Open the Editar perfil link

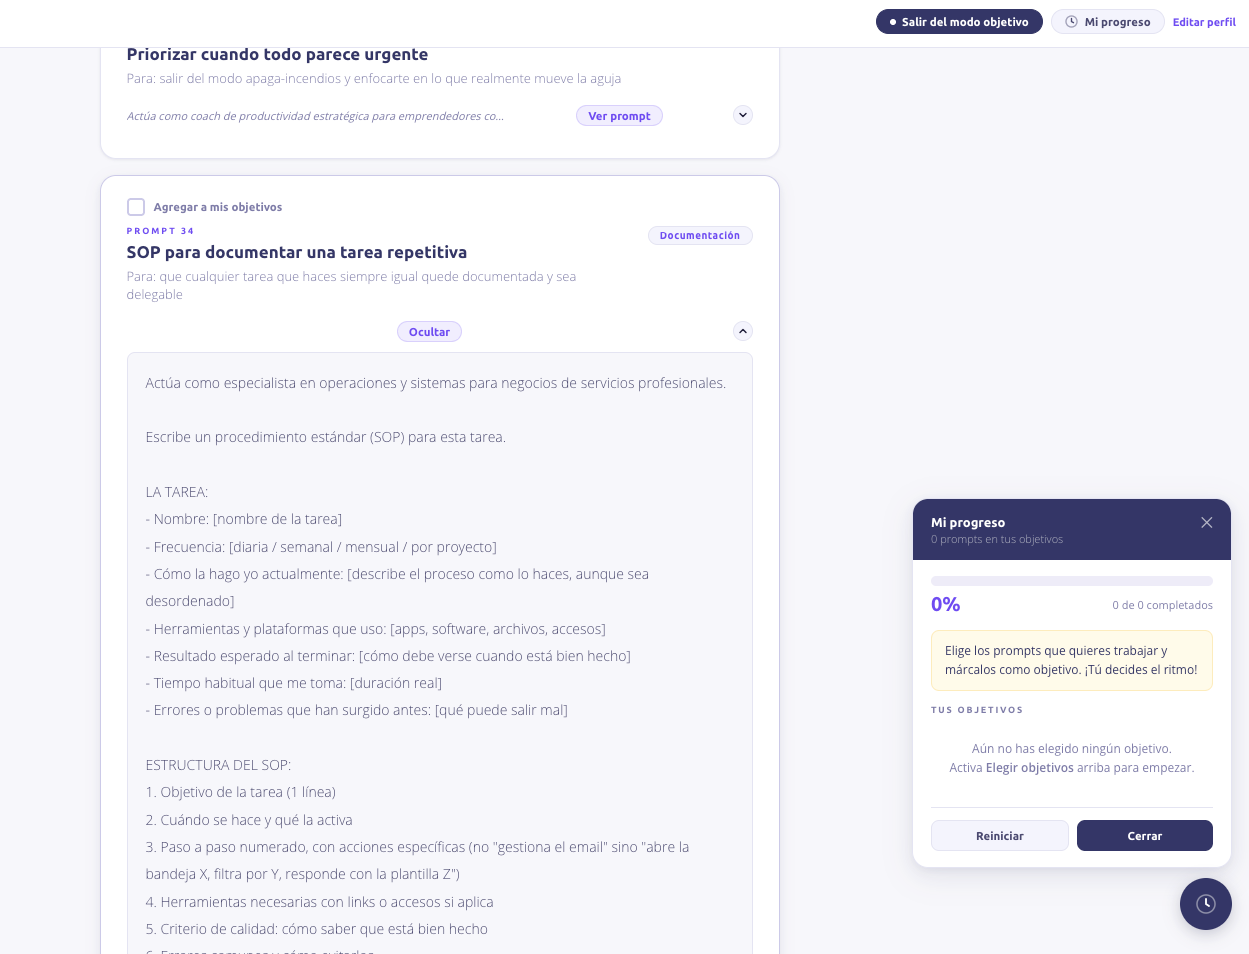1204,22
